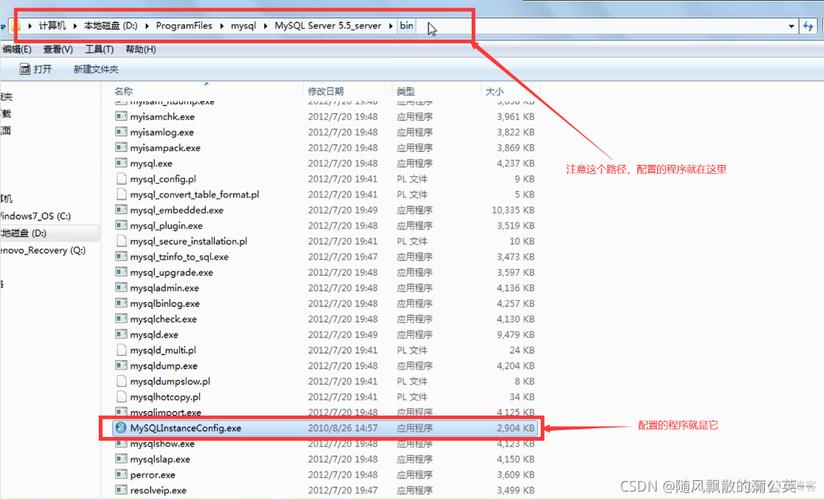Click the mysql_upgrade.exe file icon
The image size is (824, 500).
[x=121, y=272]
